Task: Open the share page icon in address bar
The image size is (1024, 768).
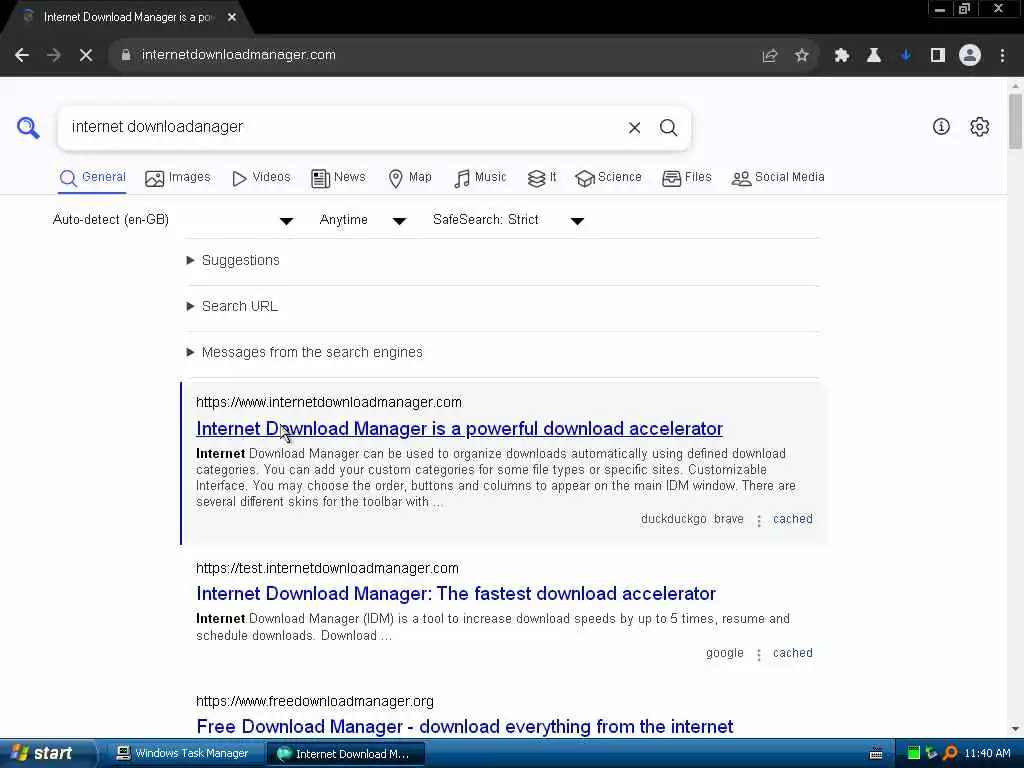Action: (770, 56)
